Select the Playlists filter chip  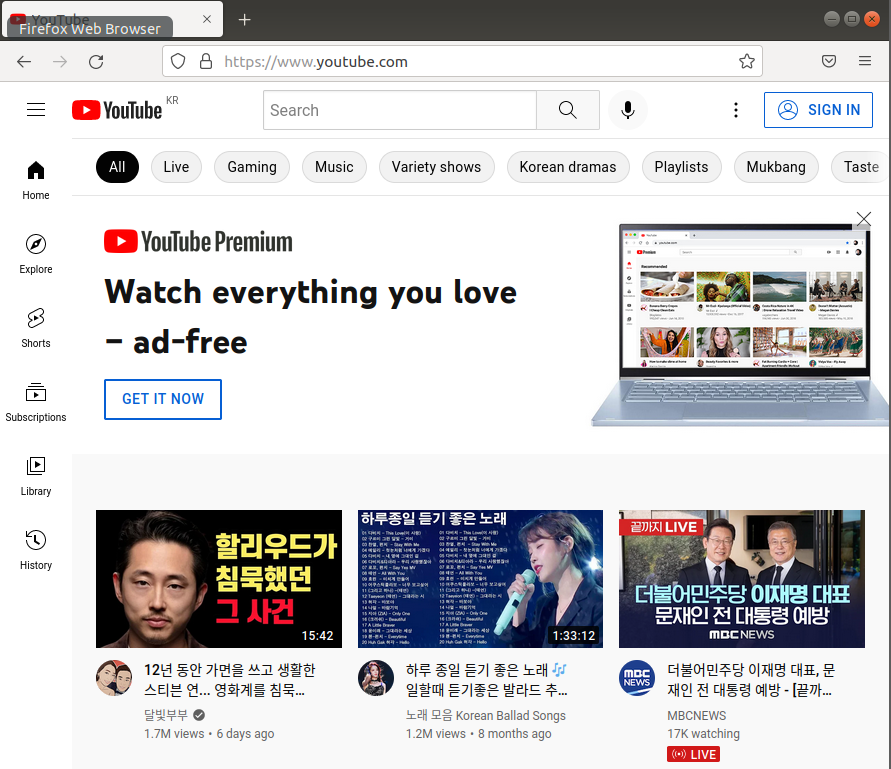(x=681, y=167)
